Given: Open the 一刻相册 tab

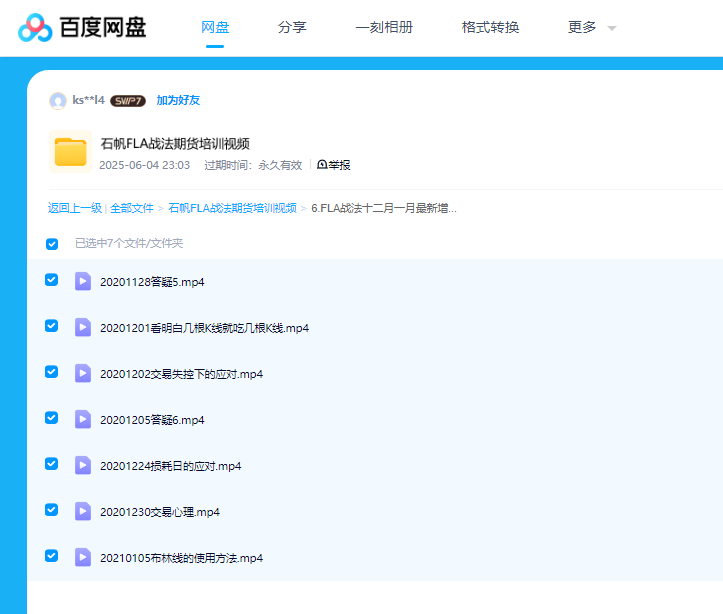Looking at the screenshot, I should tap(384, 28).
